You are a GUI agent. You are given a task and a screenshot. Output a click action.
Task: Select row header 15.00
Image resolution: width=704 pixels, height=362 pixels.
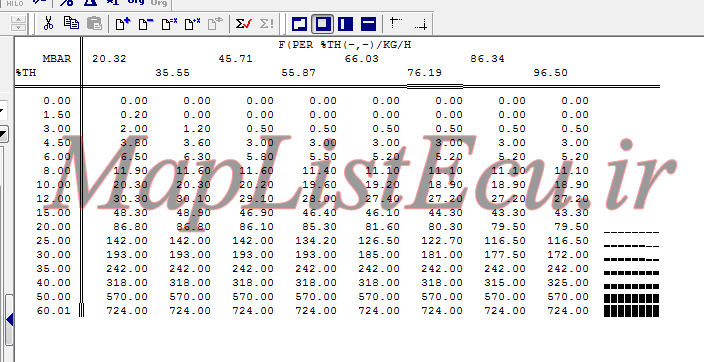click(x=53, y=213)
